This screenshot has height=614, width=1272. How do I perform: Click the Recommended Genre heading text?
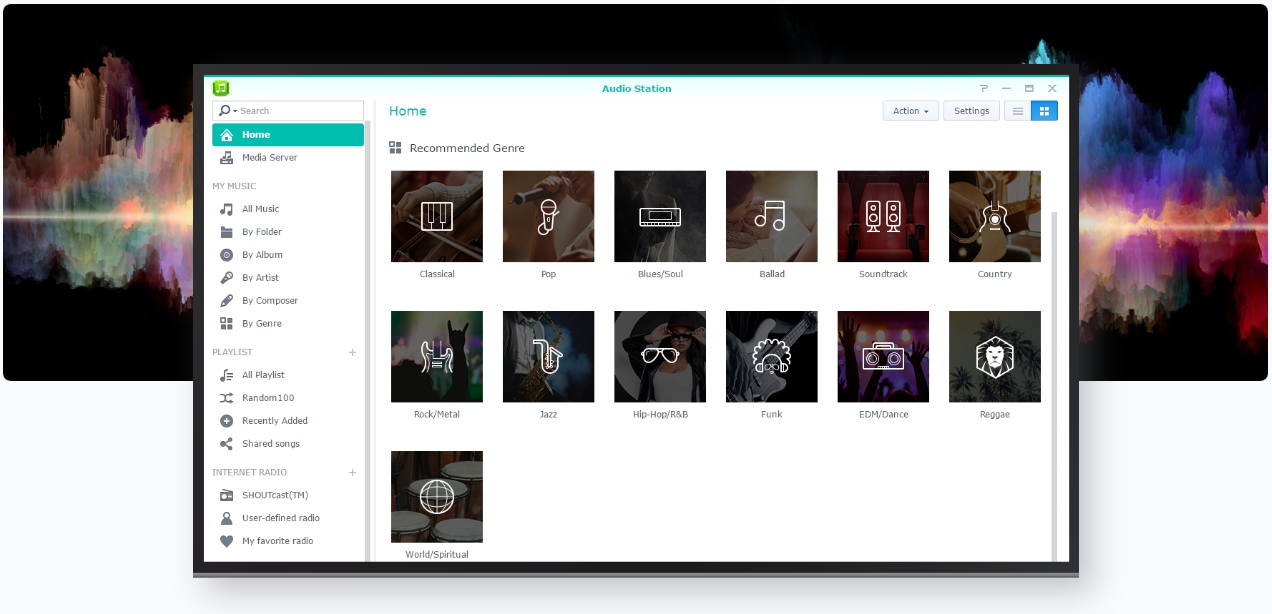[467, 148]
